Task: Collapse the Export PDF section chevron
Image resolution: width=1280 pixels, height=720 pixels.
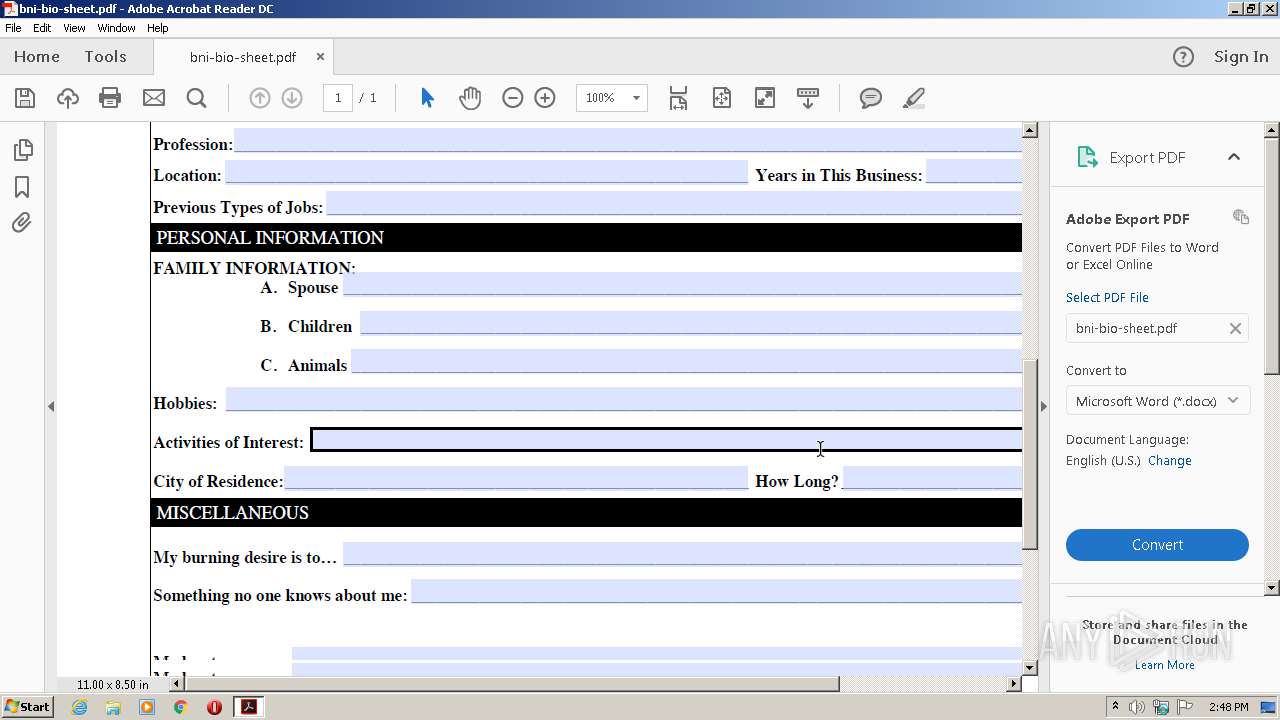Action: pos(1234,157)
